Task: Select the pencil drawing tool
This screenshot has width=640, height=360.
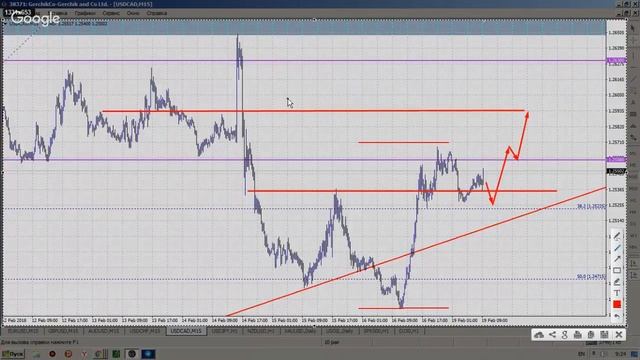Action: pos(617,236)
